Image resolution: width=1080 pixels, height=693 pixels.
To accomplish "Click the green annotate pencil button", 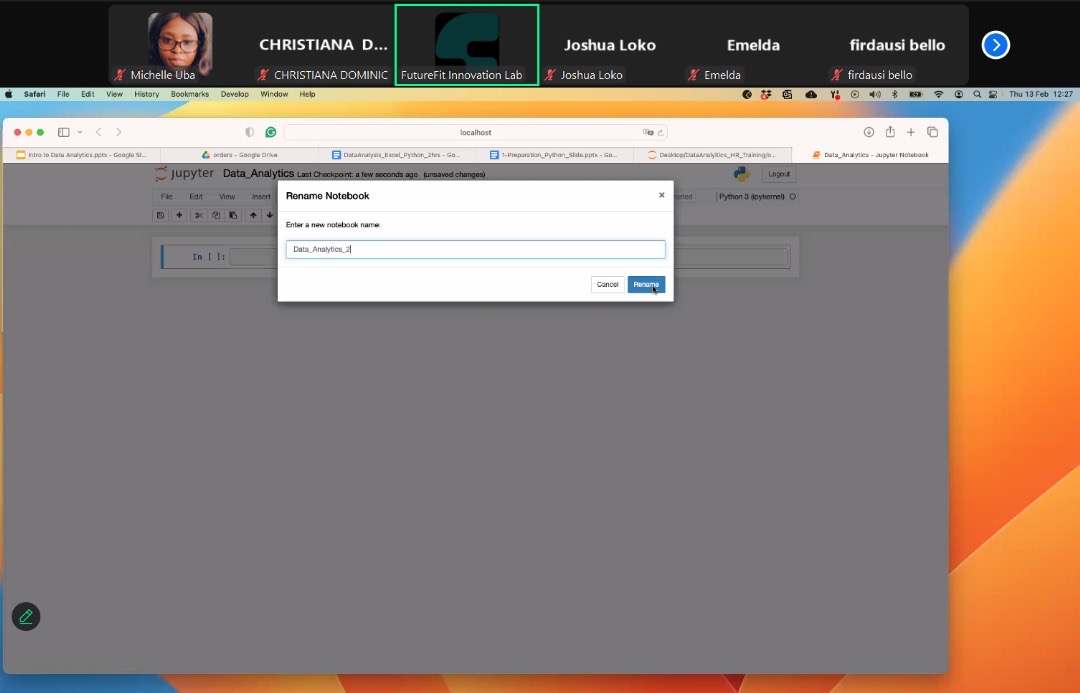I will tap(26, 617).
